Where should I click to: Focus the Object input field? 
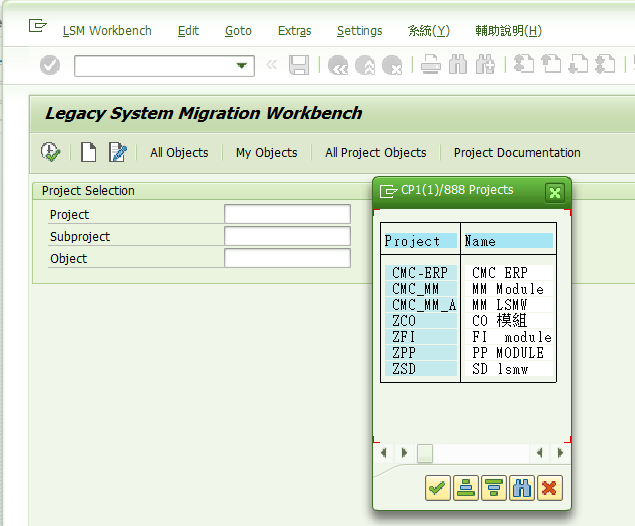click(x=287, y=258)
